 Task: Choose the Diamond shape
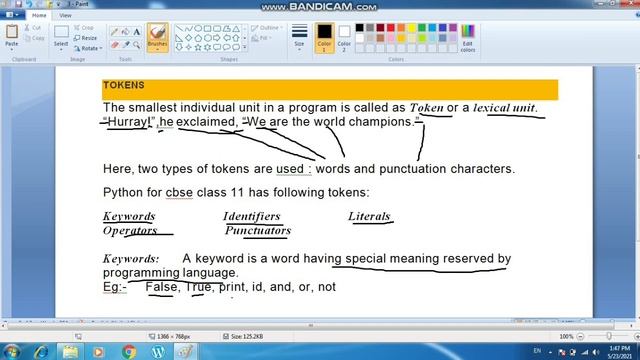tap(189, 38)
